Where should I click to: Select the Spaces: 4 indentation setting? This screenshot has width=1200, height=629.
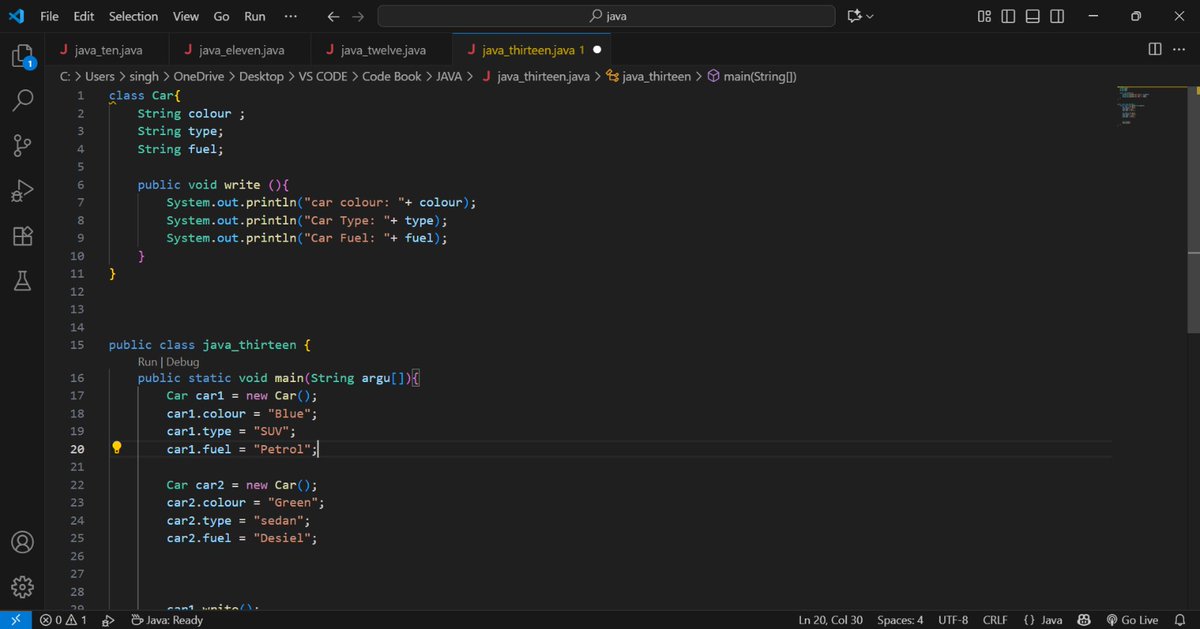click(900, 620)
